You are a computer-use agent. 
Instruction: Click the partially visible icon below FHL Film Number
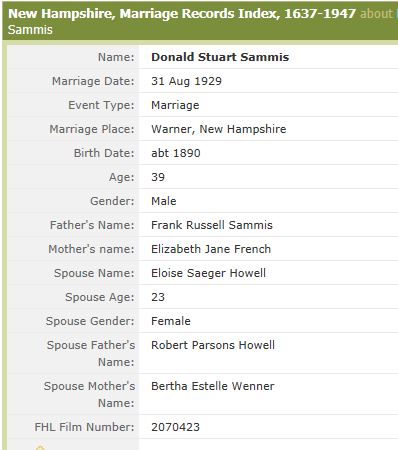tap(40, 447)
